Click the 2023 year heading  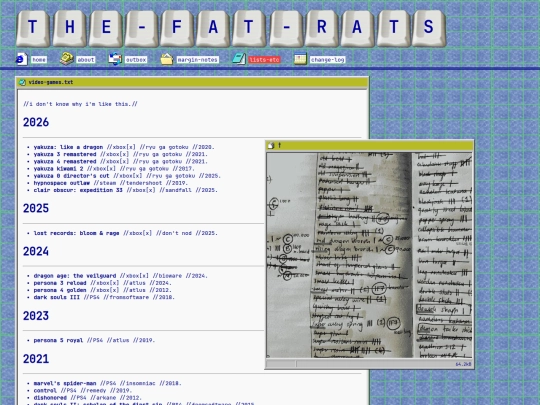tap(36, 316)
